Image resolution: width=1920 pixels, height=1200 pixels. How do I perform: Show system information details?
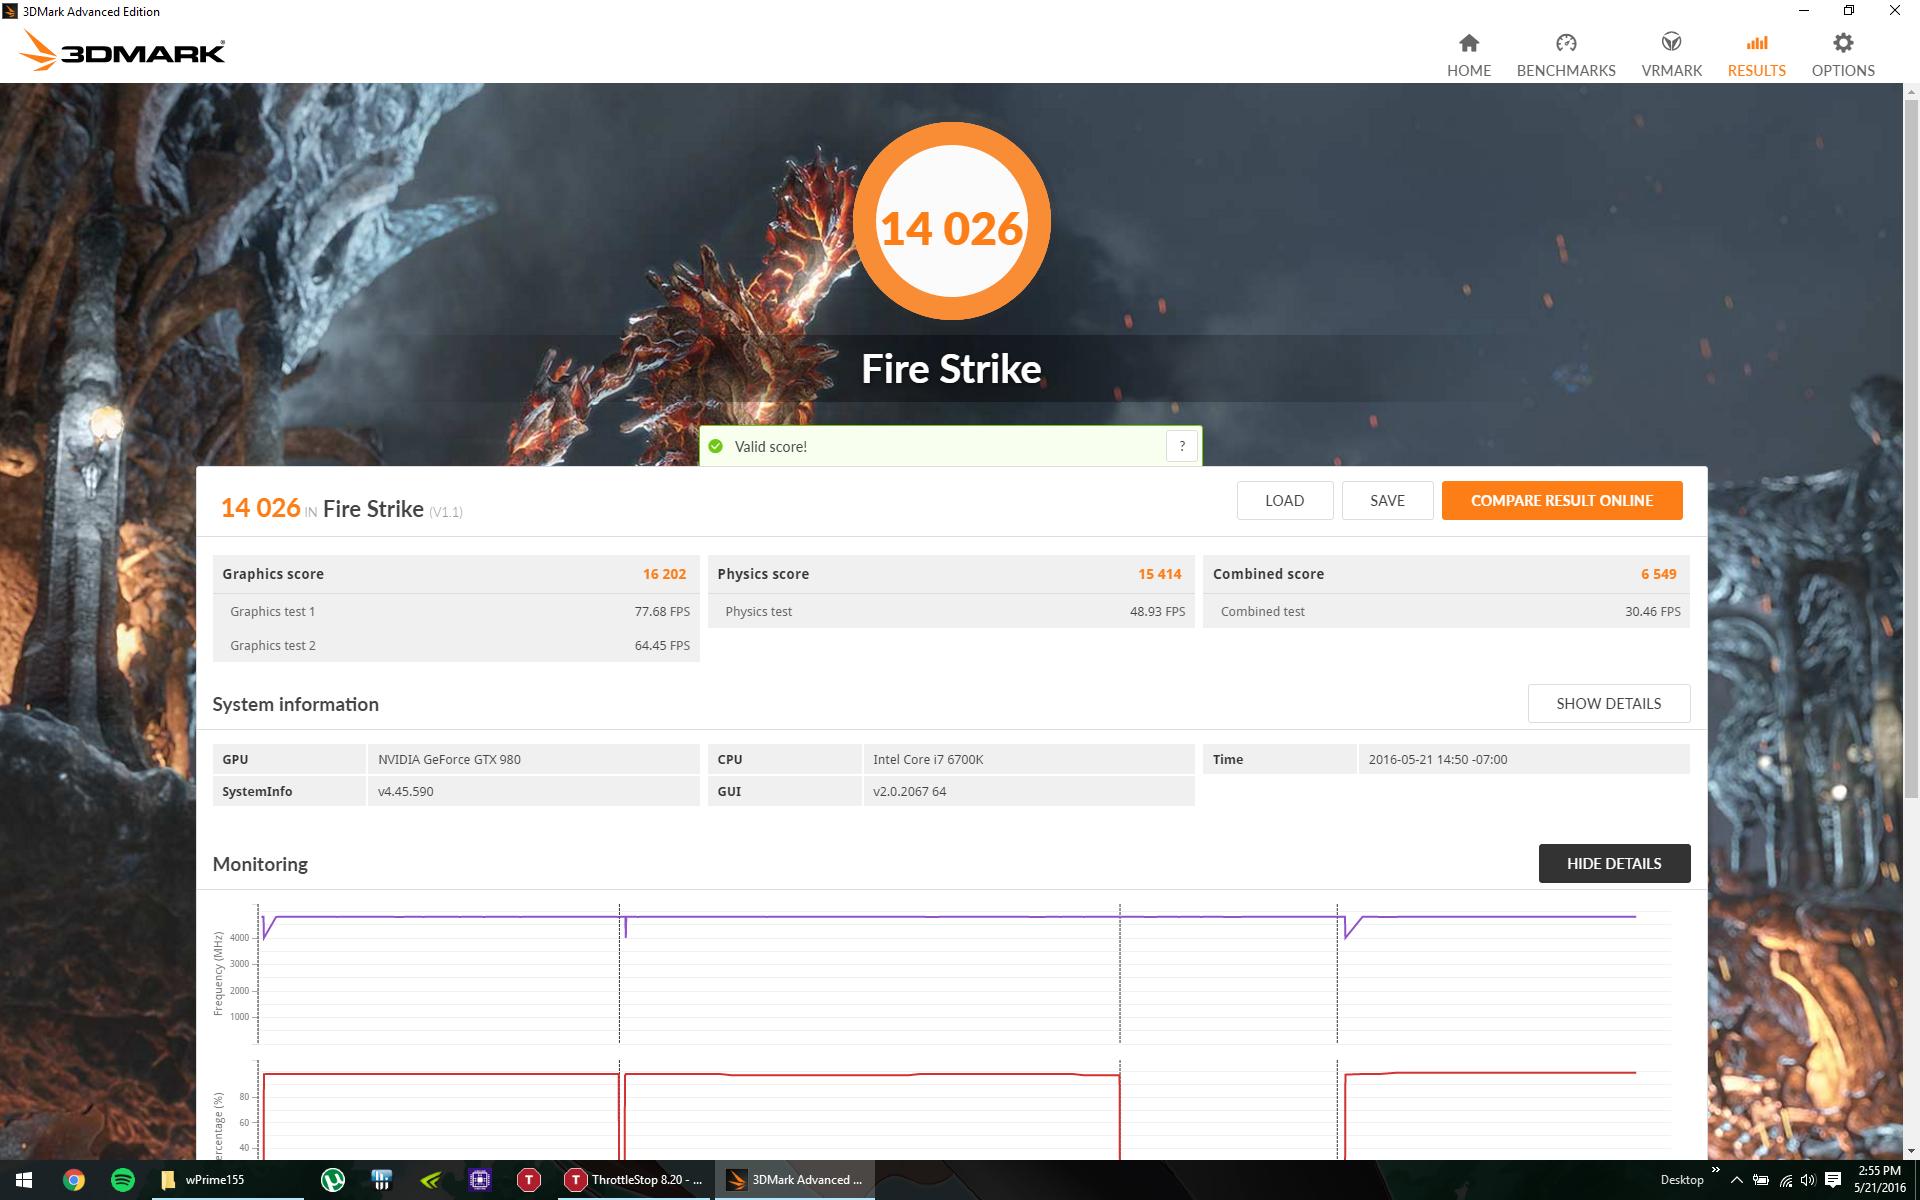pyautogui.click(x=1608, y=703)
